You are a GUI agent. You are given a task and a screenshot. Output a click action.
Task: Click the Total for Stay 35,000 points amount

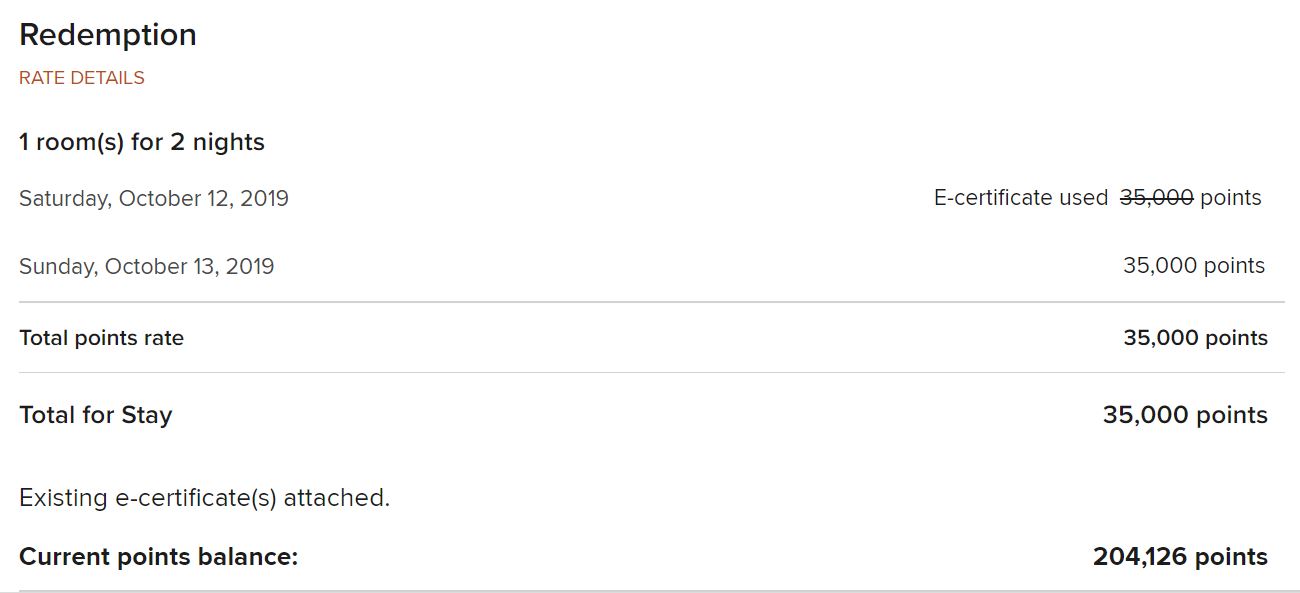pyautogui.click(x=1185, y=415)
